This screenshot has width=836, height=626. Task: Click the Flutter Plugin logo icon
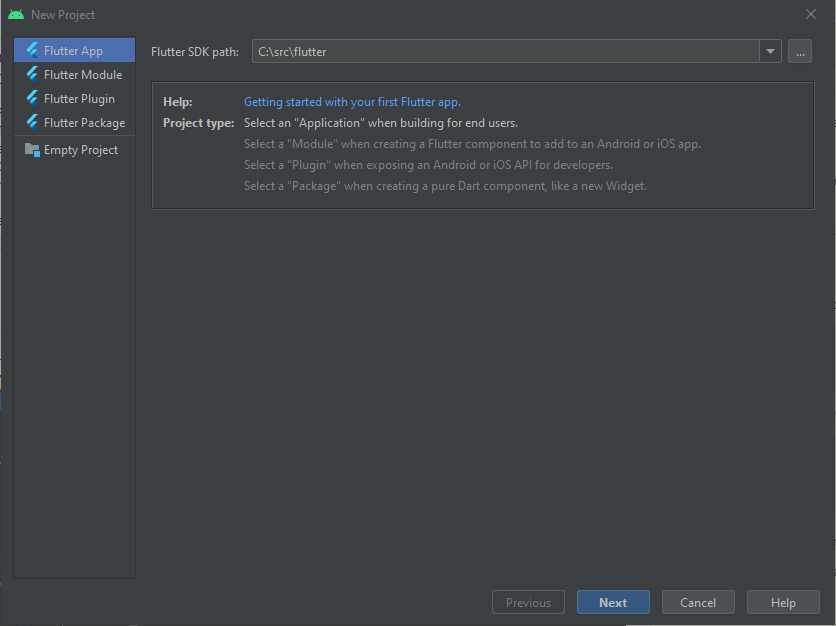point(33,98)
